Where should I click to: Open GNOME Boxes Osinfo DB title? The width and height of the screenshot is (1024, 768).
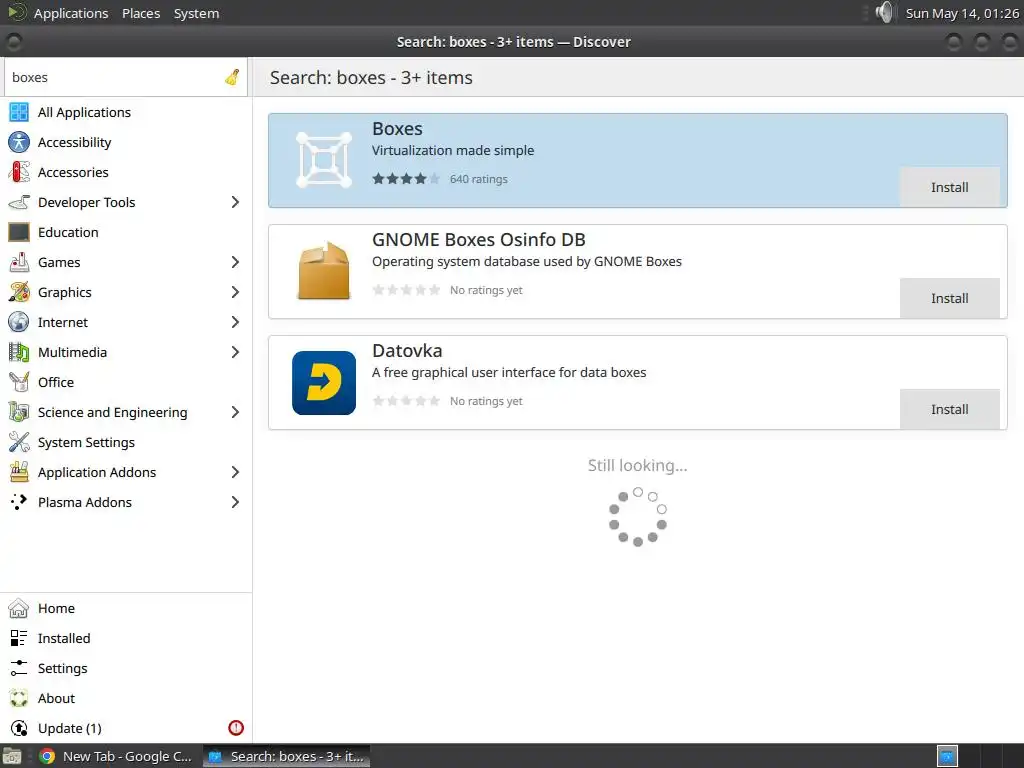[x=479, y=240]
